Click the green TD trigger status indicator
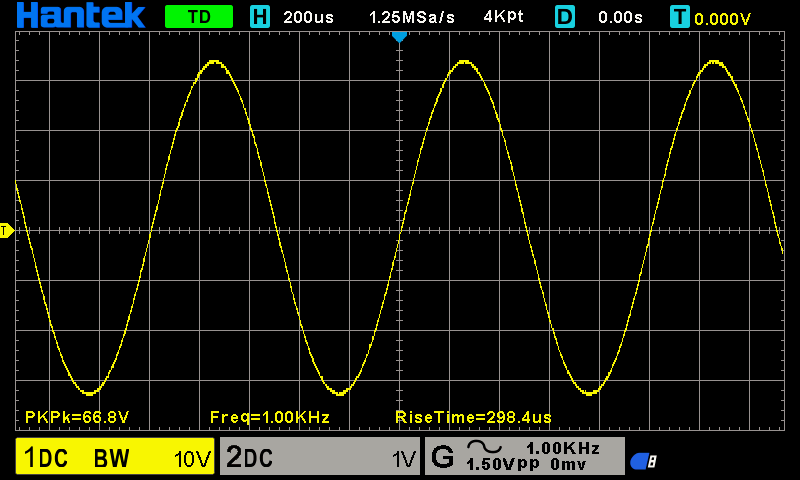 [199, 17]
